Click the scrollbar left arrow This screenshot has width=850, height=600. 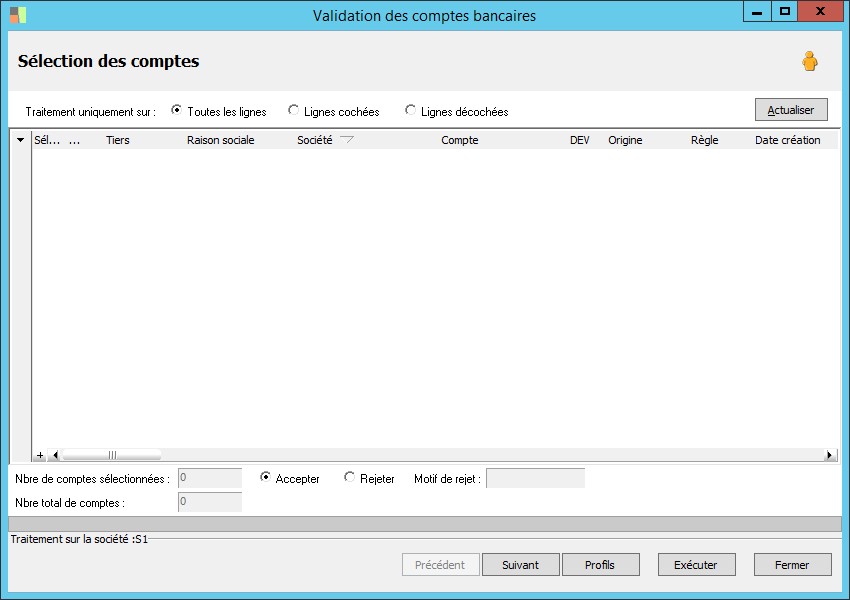[55, 455]
